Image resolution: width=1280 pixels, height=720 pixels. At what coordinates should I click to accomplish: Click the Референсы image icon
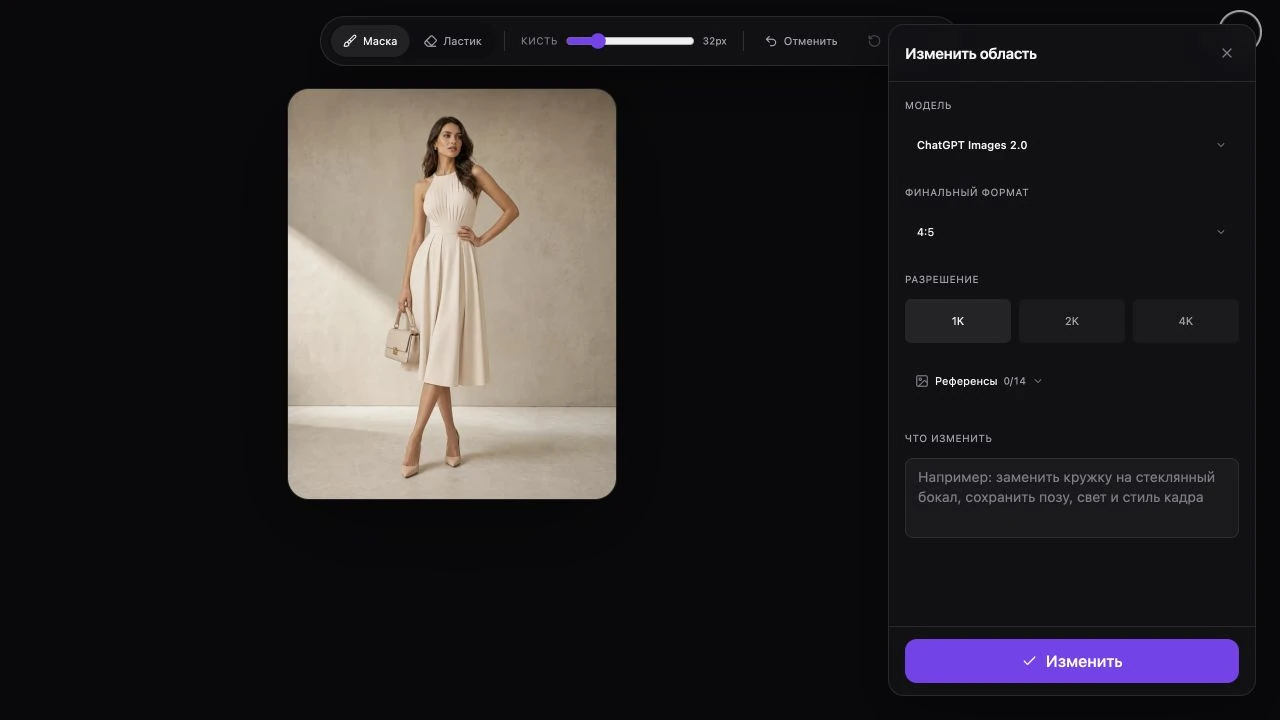click(x=922, y=381)
